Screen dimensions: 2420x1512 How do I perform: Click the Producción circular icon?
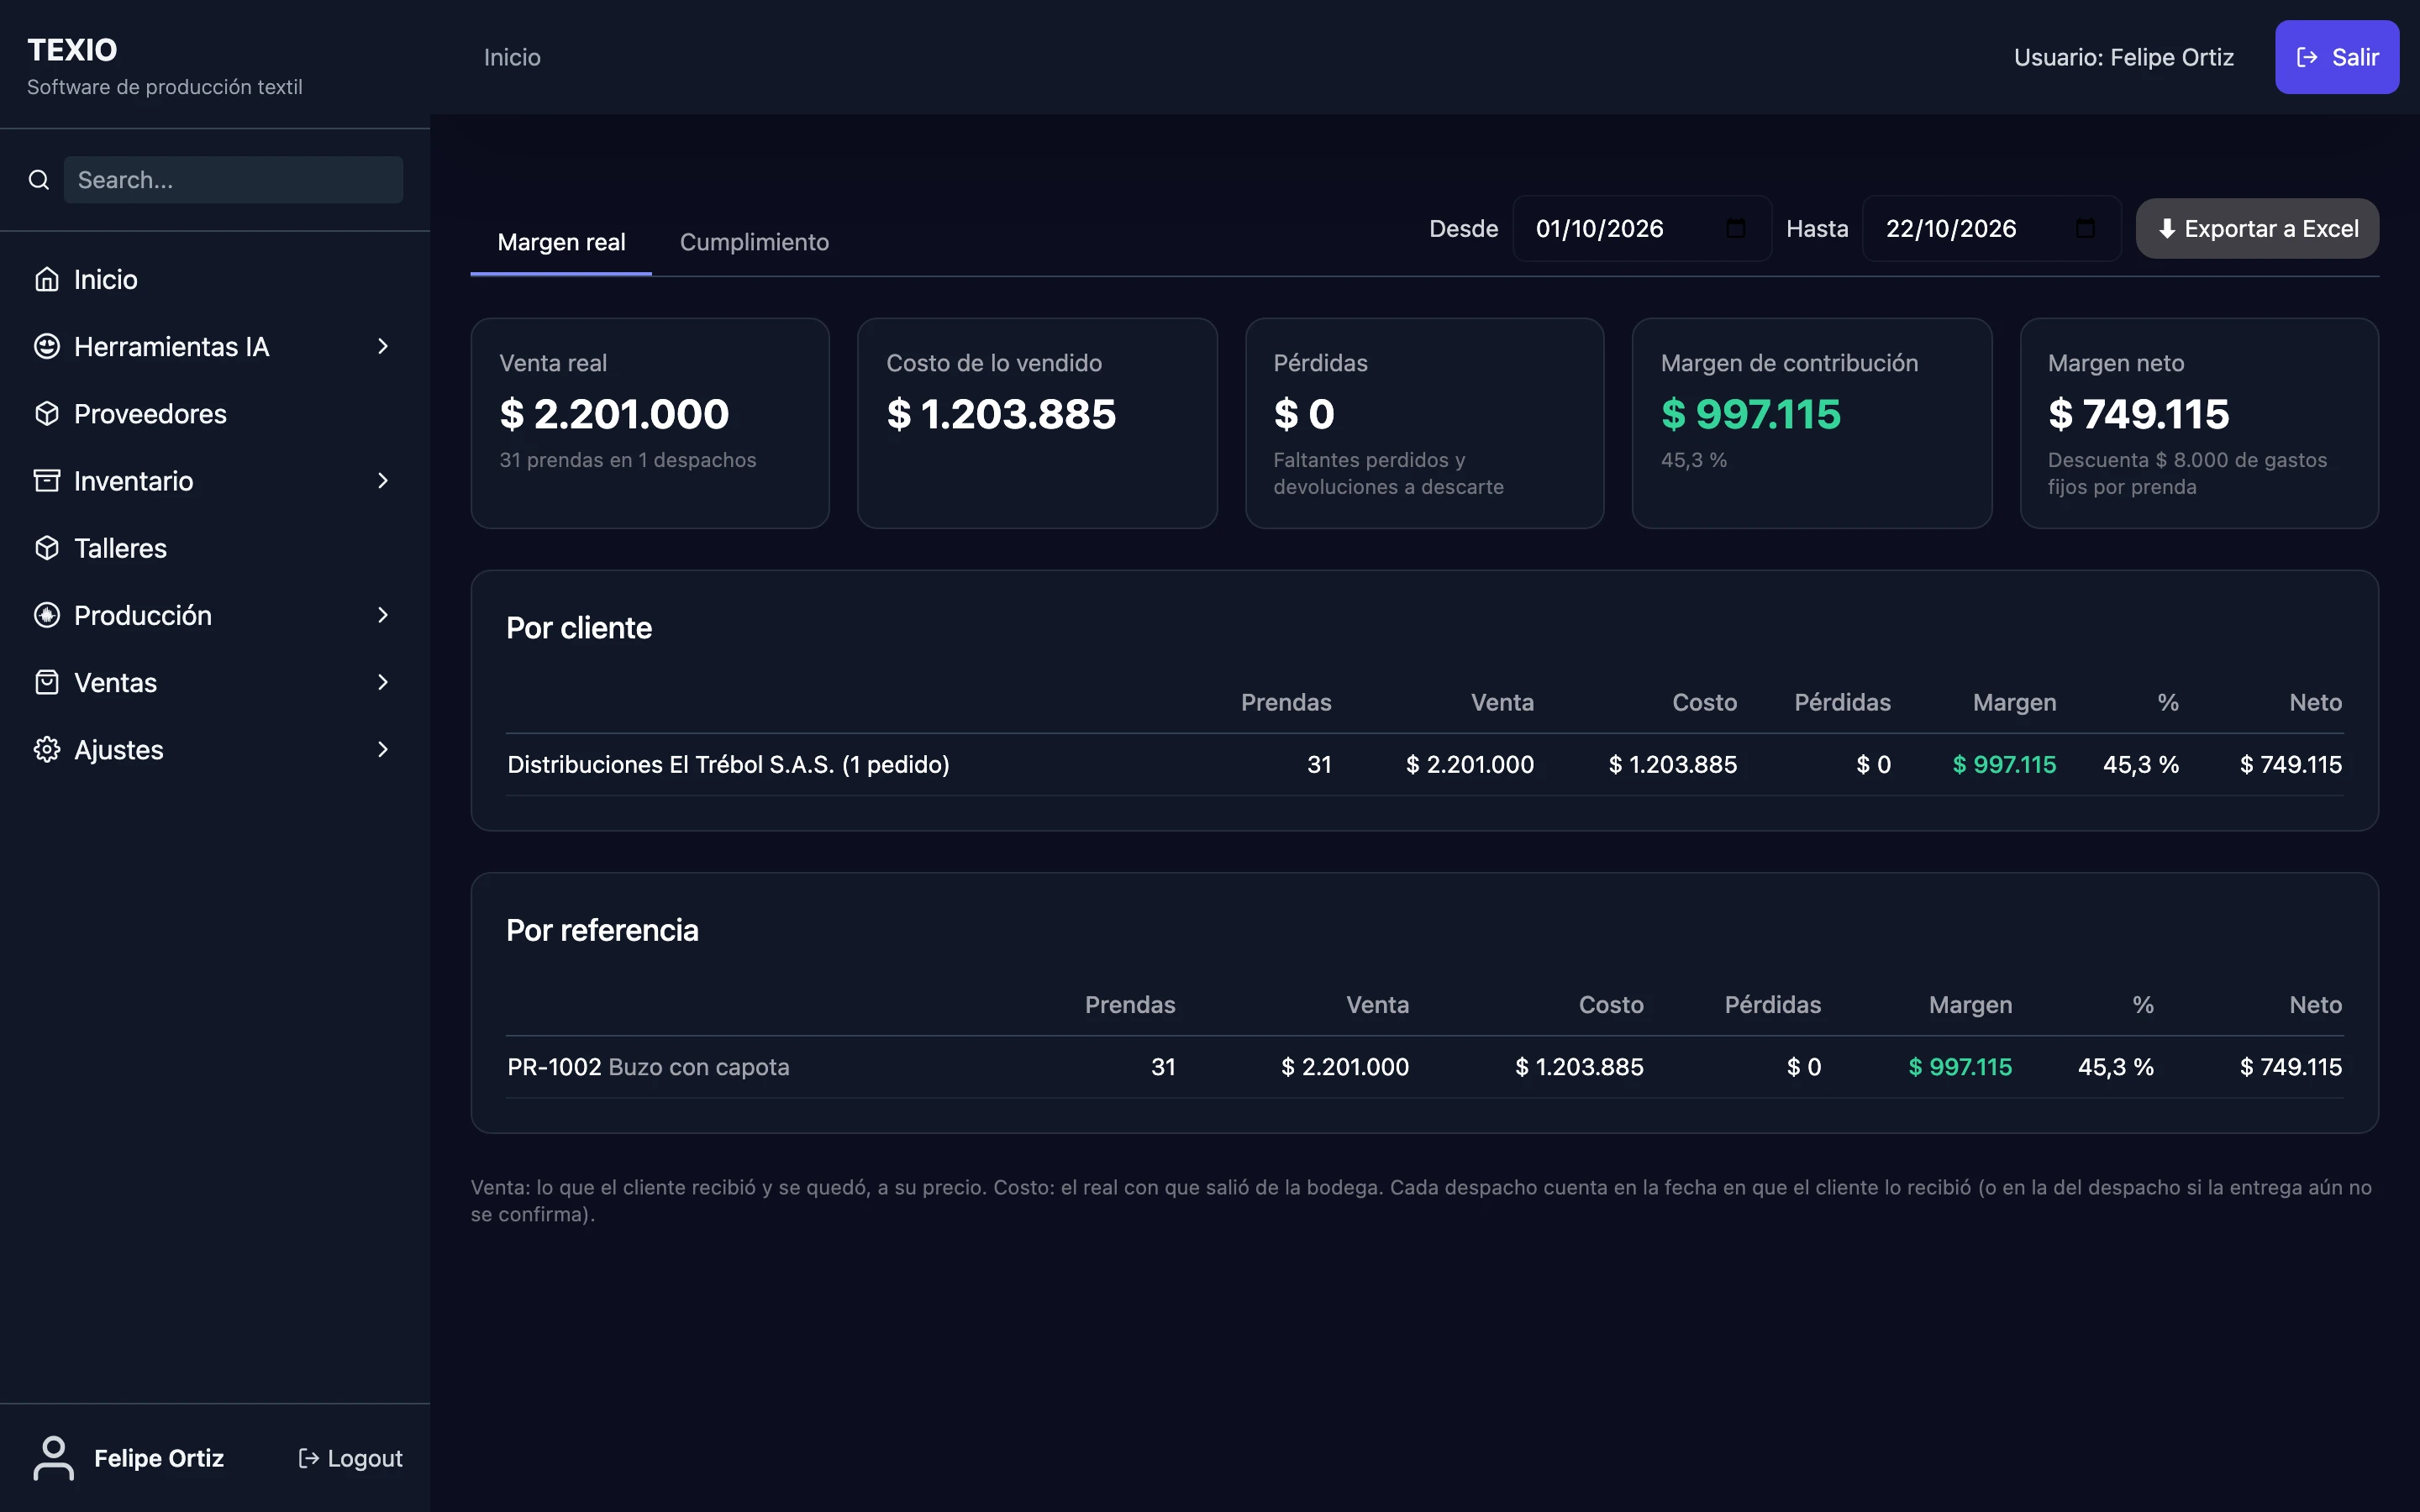[x=47, y=615]
